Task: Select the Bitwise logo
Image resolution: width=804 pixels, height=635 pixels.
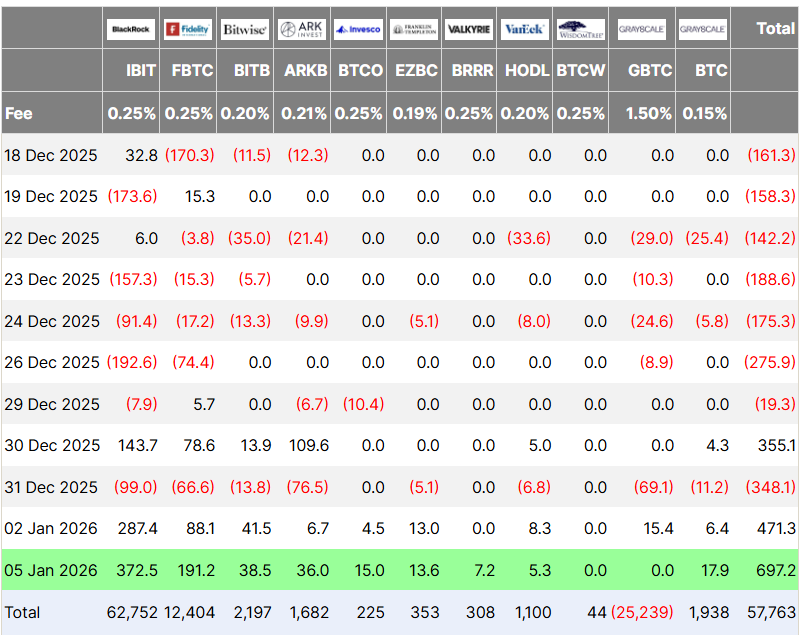Action: pos(244,30)
